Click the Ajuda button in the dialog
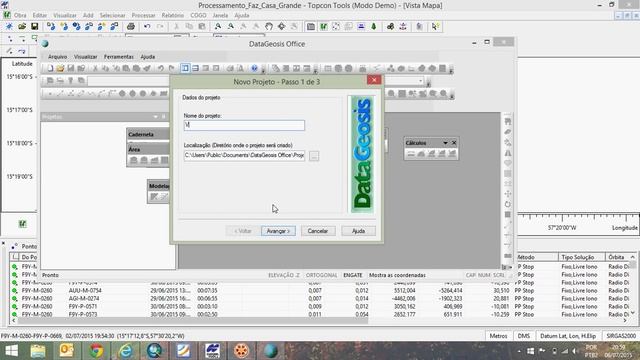The image size is (640, 360). pos(358,231)
